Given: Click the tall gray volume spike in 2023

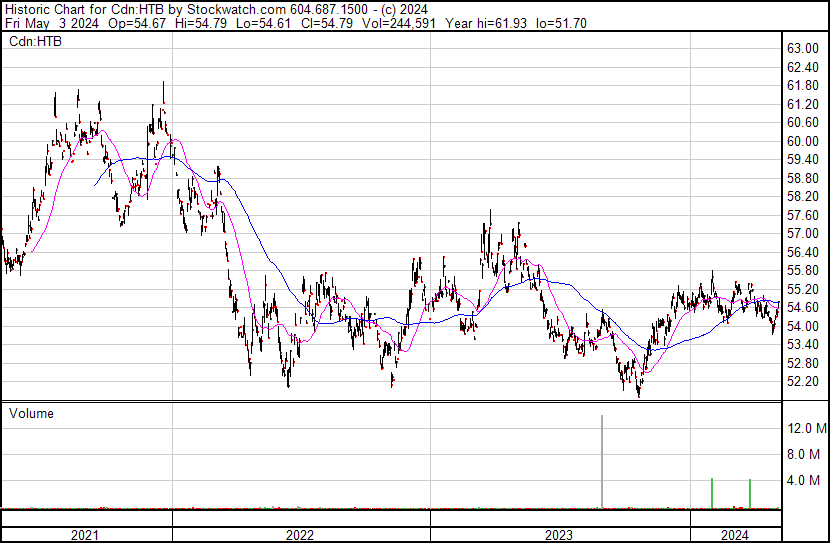Looking at the screenshot, I should click(602, 461).
